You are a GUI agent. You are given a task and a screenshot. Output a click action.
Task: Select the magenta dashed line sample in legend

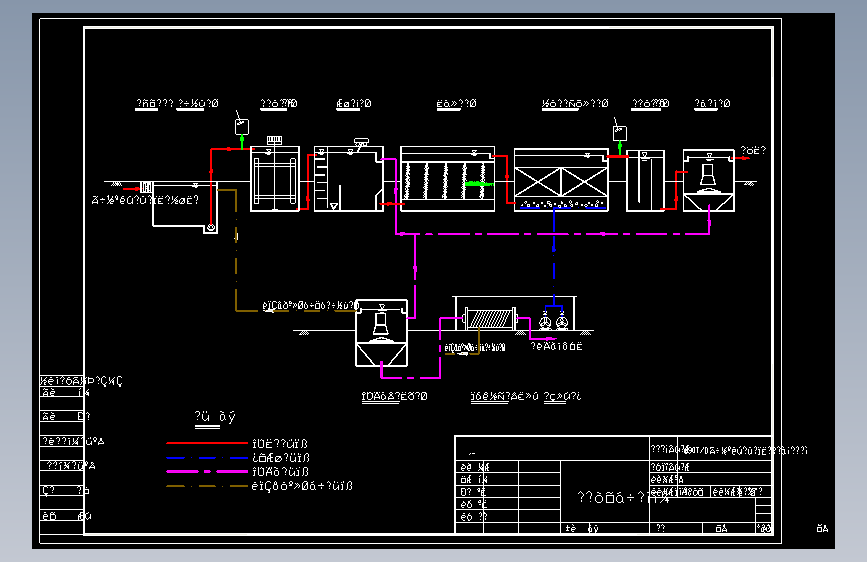click(x=207, y=471)
